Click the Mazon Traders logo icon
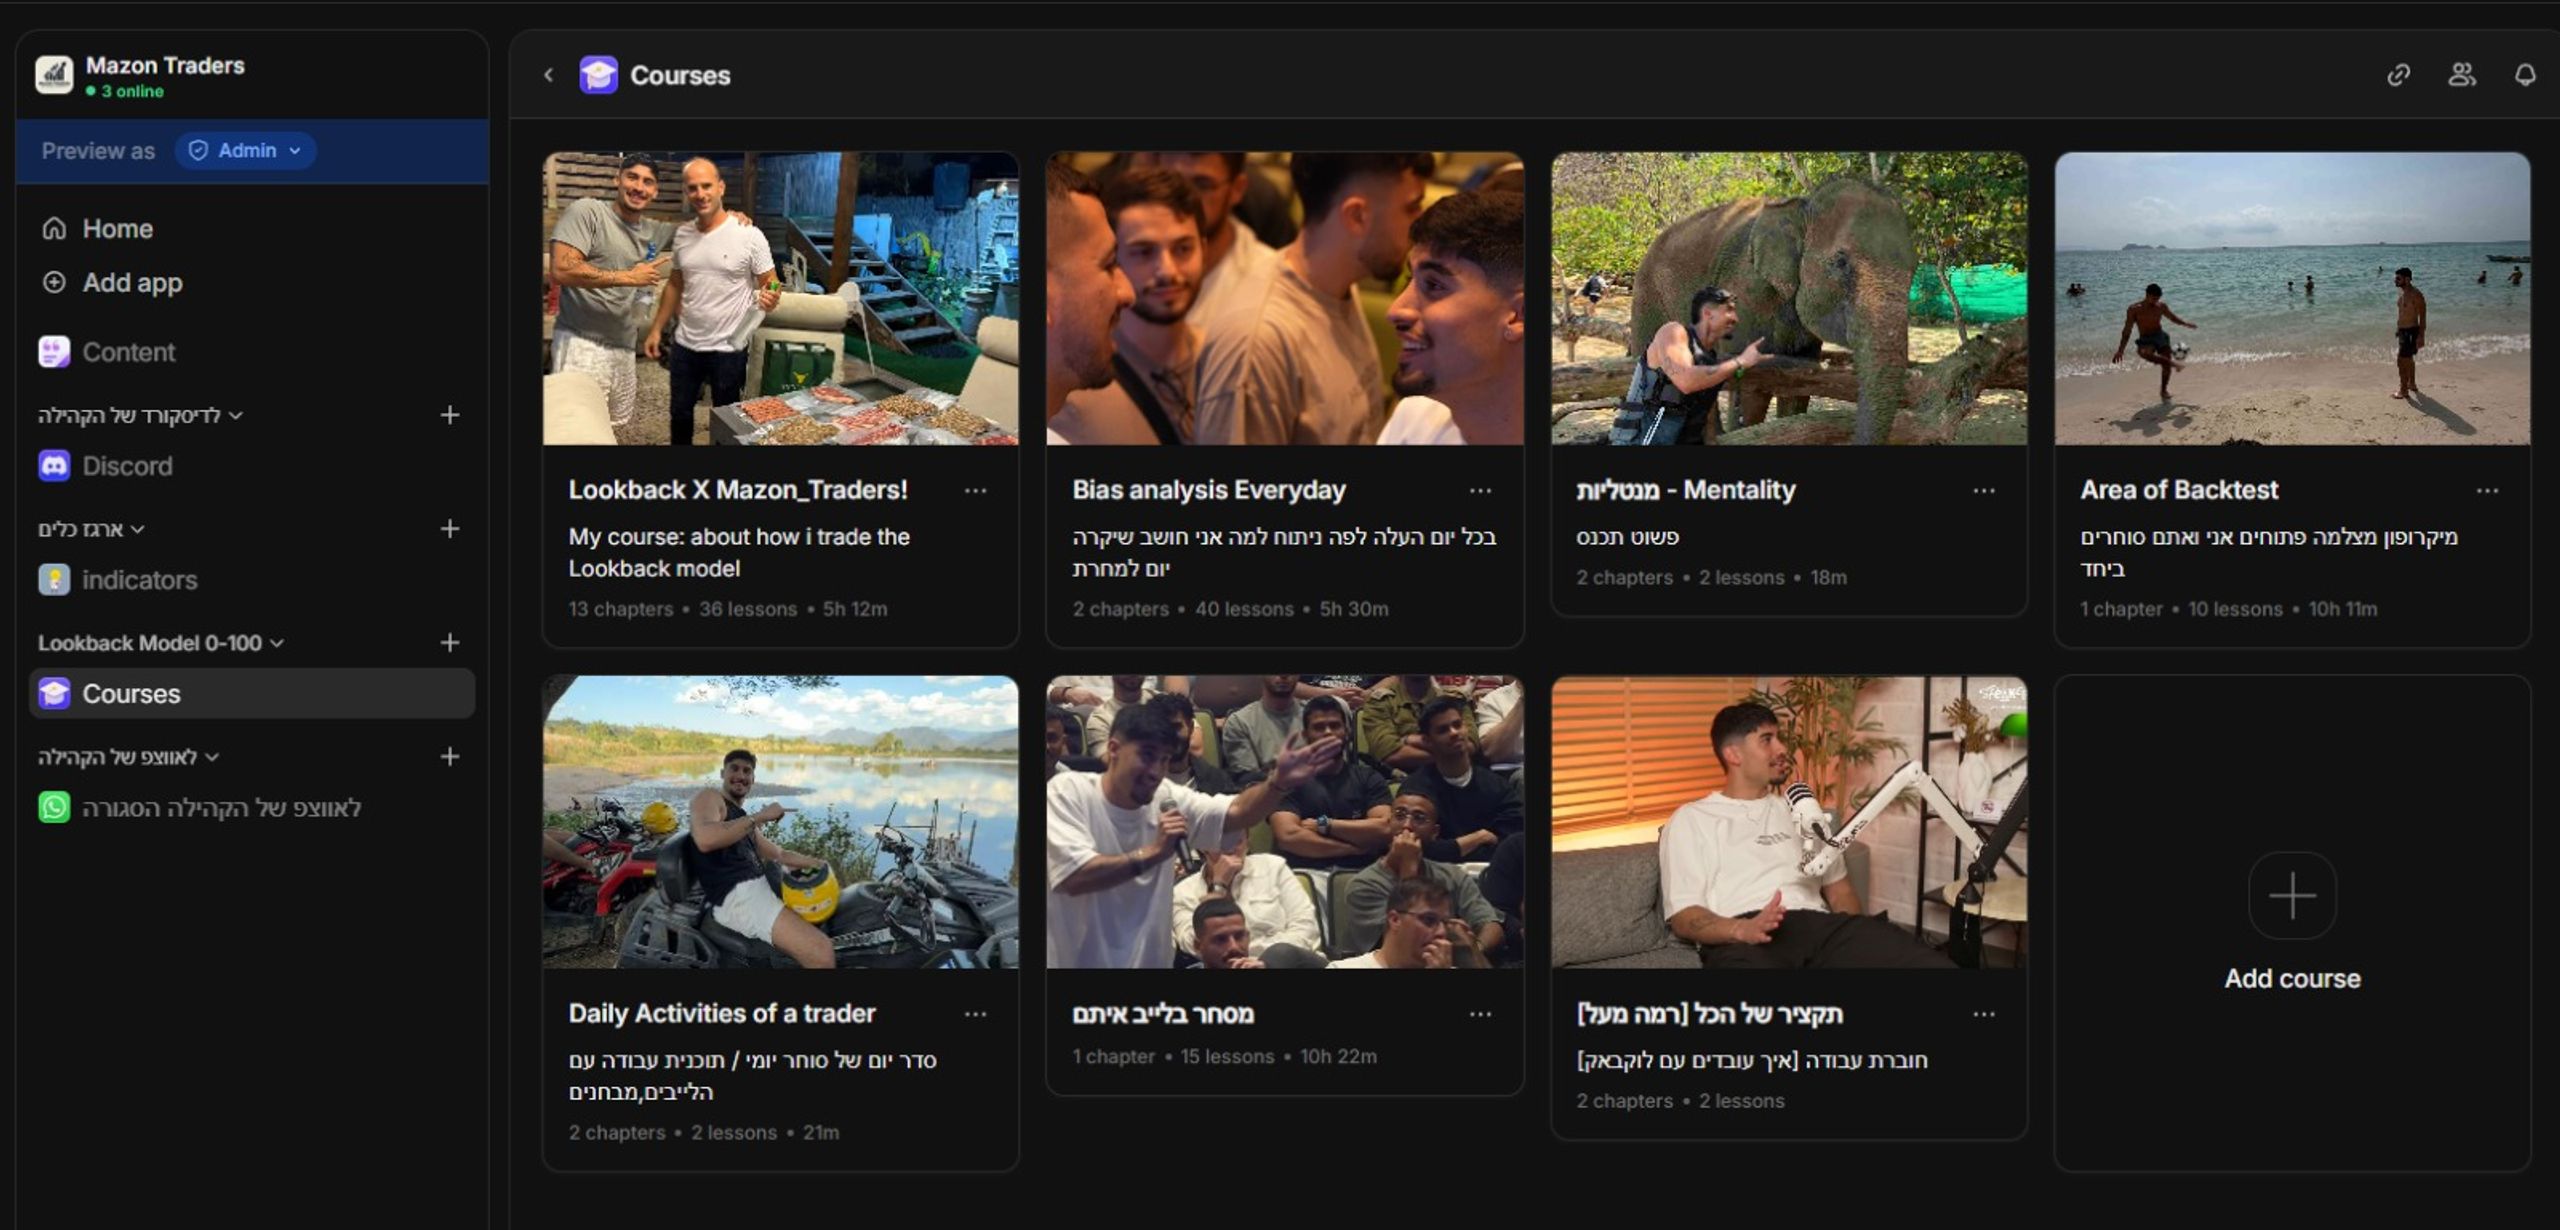This screenshot has height=1230, width=2560. point(54,75)
